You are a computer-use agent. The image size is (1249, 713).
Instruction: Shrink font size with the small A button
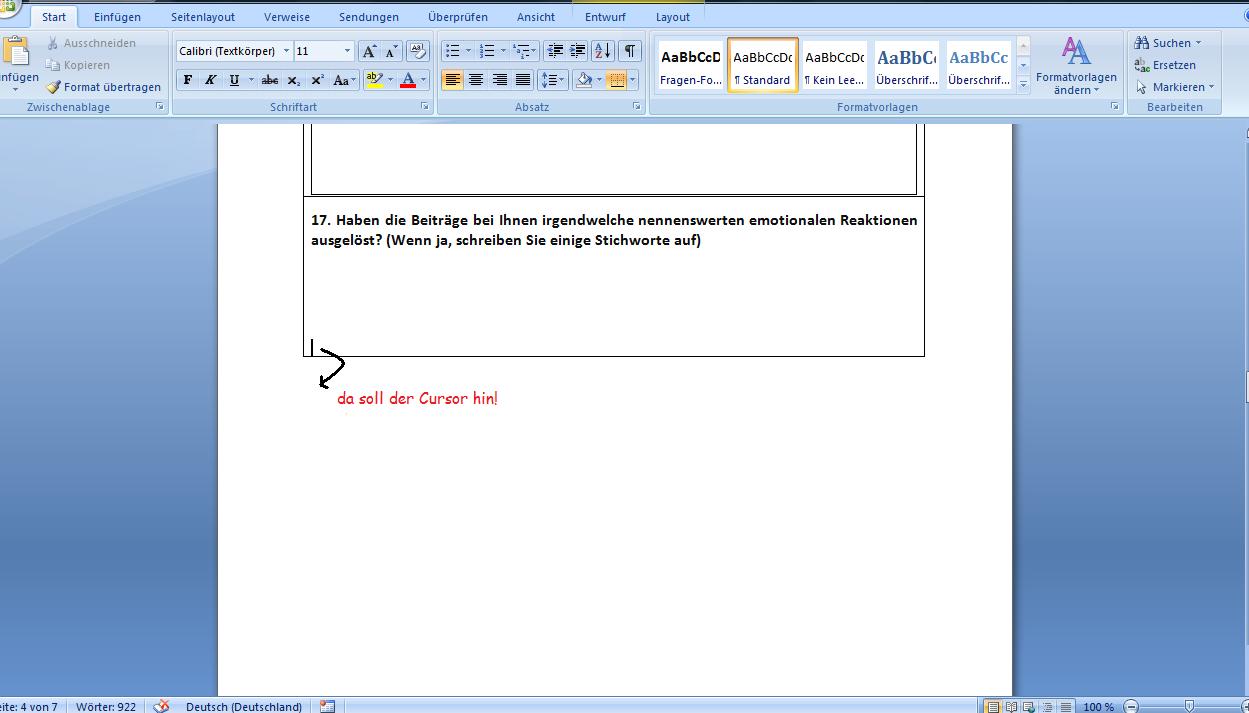click(x=391, y=51)
